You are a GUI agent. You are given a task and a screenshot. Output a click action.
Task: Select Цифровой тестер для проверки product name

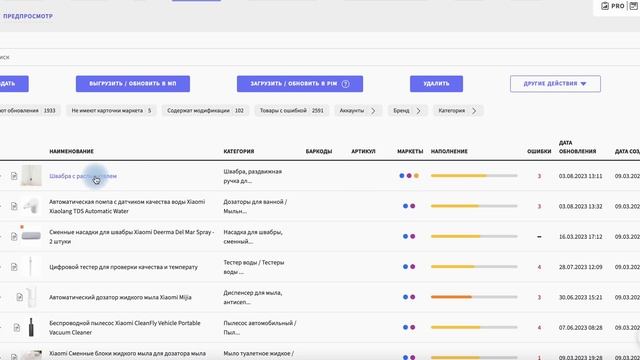pos(123,267)
